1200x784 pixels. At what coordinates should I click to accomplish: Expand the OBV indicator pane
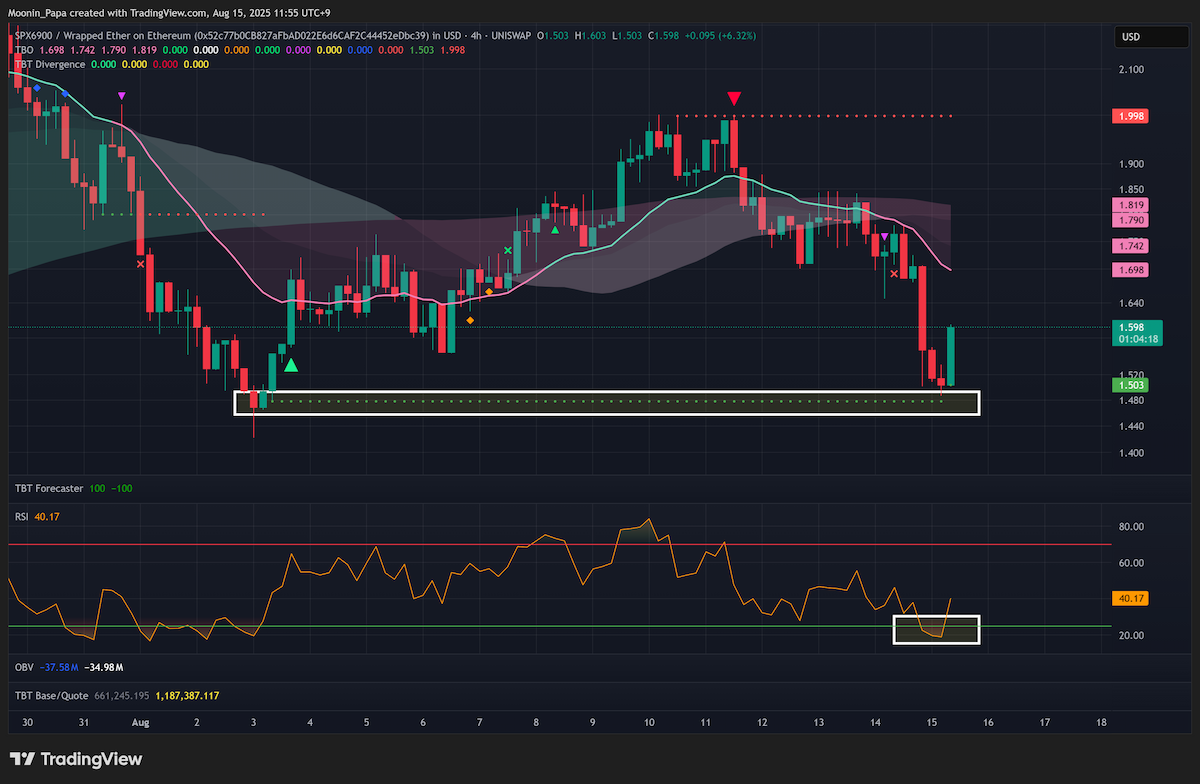click(24, 666)
